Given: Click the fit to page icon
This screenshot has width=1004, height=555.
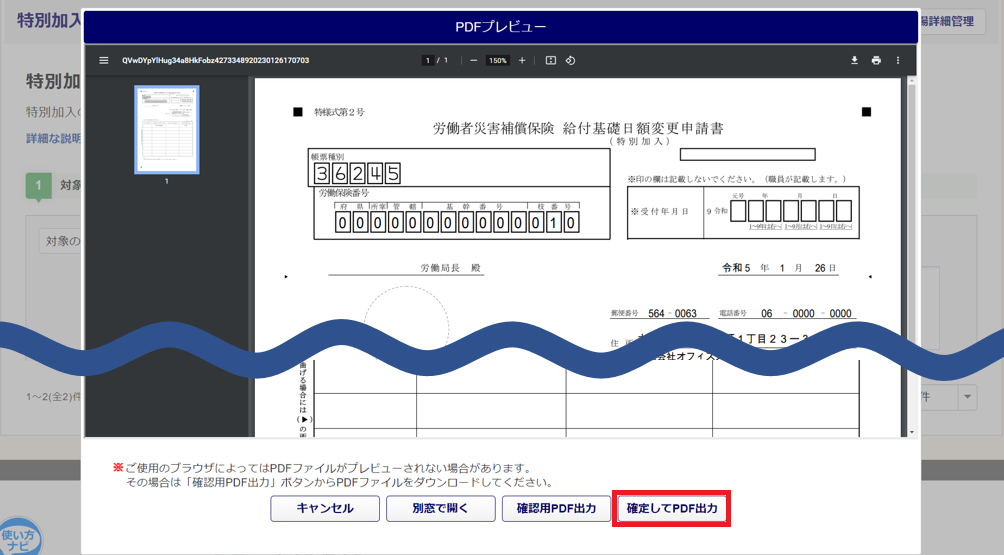Looking at the screenshot, I should [550, 60].
